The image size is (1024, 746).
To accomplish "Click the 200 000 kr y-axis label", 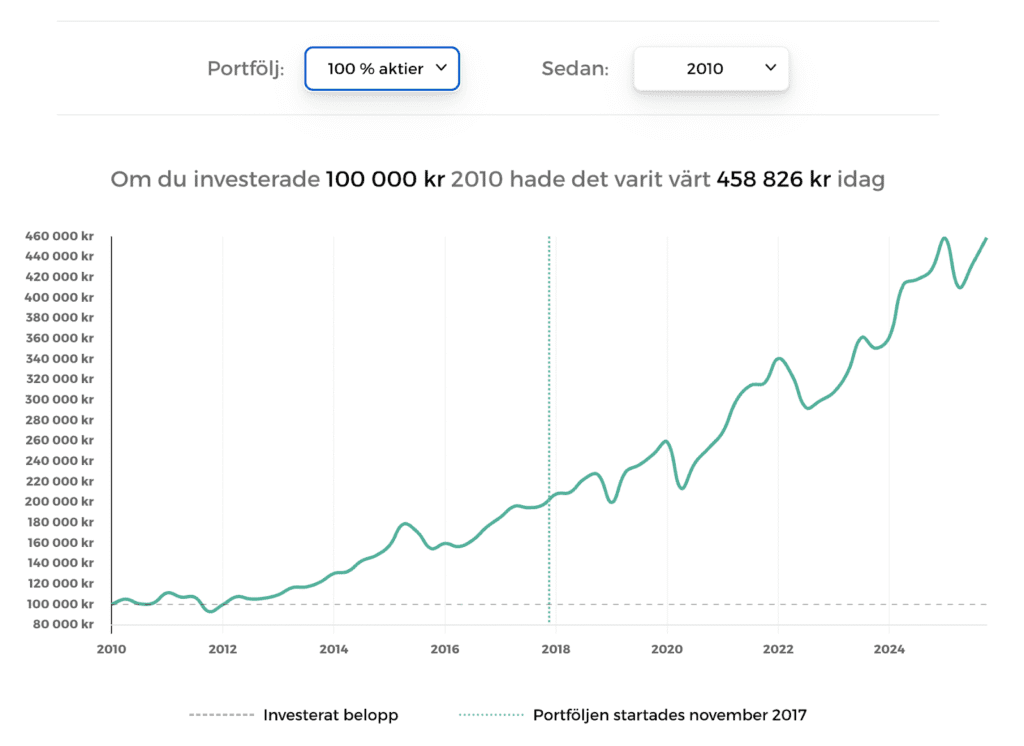I will tap(60, 502).
